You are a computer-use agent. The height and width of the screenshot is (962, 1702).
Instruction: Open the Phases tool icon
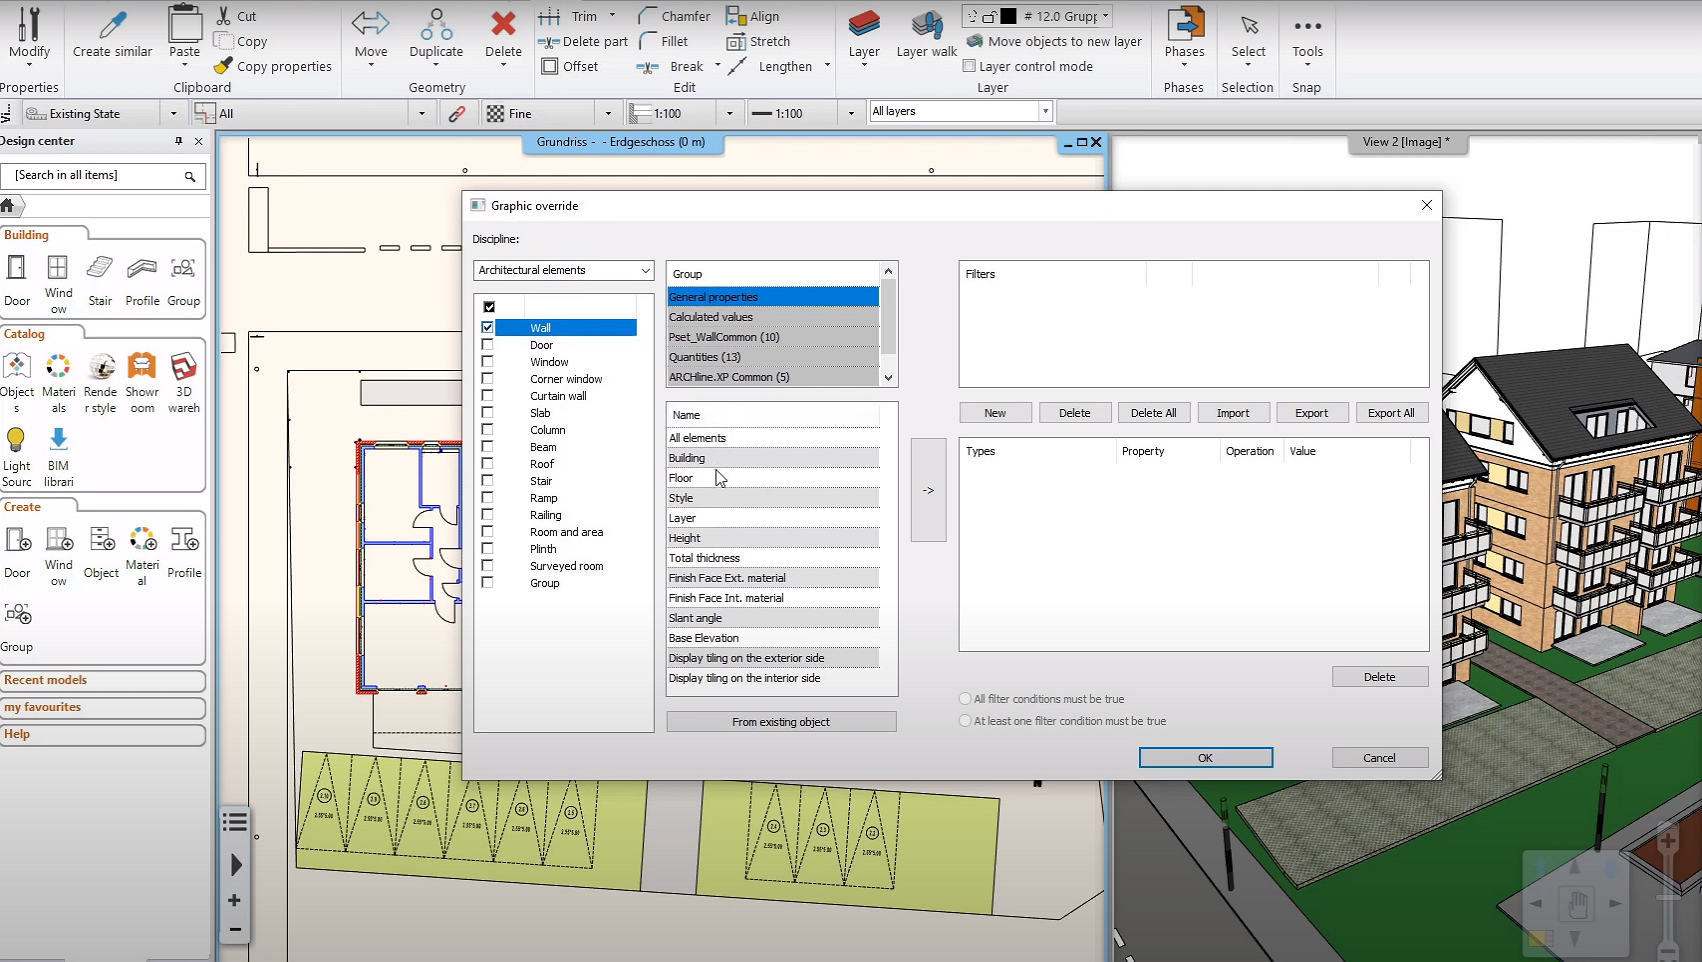[1184, 26]
